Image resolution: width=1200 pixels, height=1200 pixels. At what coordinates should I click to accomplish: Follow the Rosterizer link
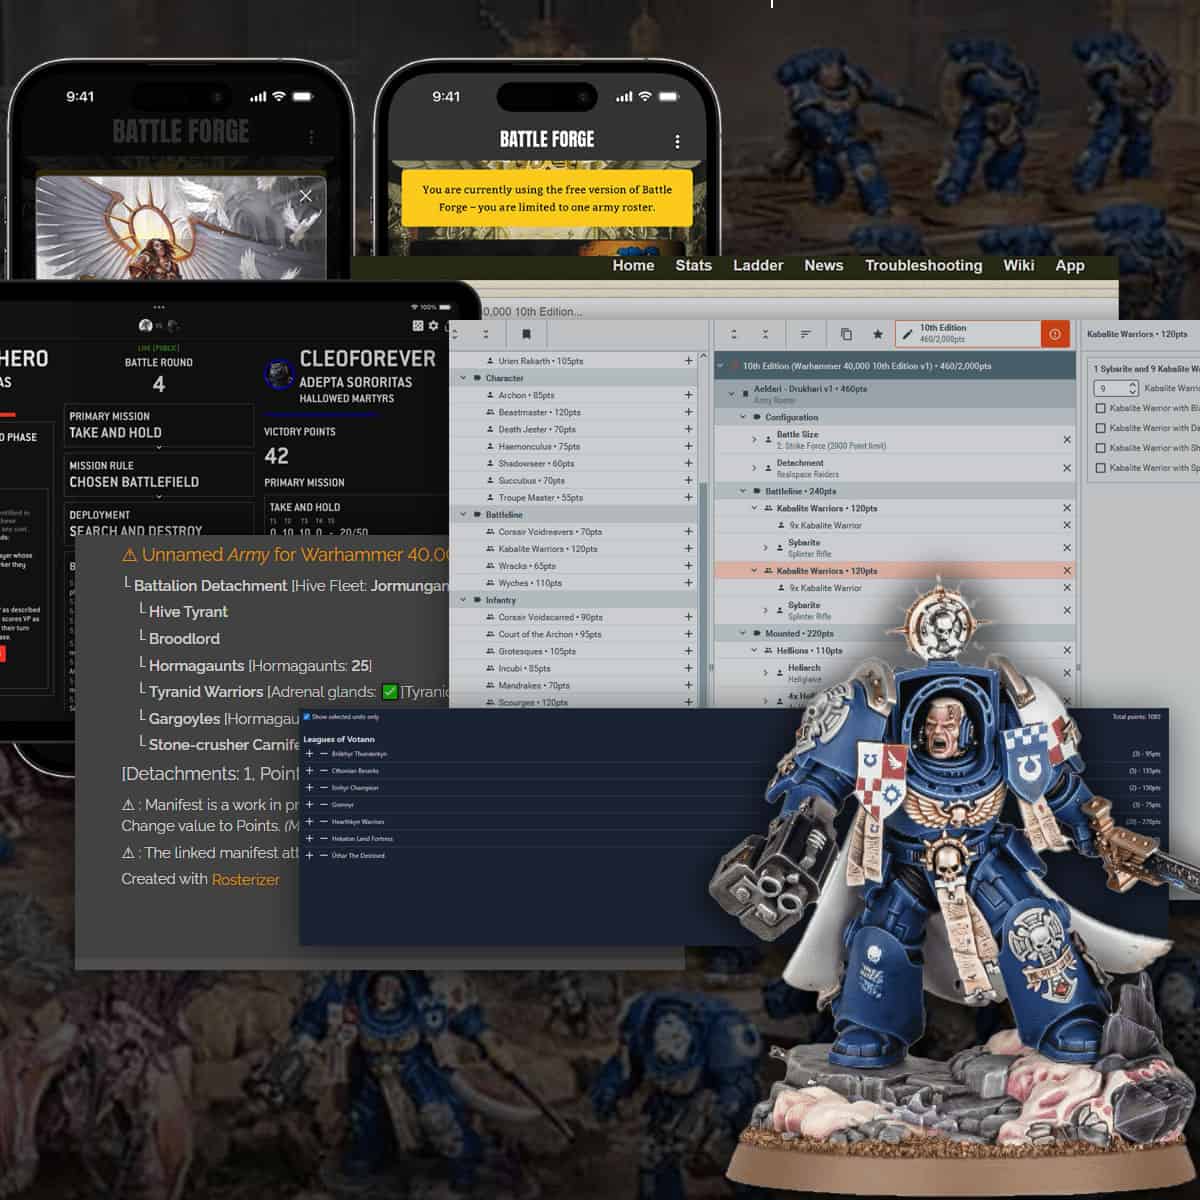(245, 879)
